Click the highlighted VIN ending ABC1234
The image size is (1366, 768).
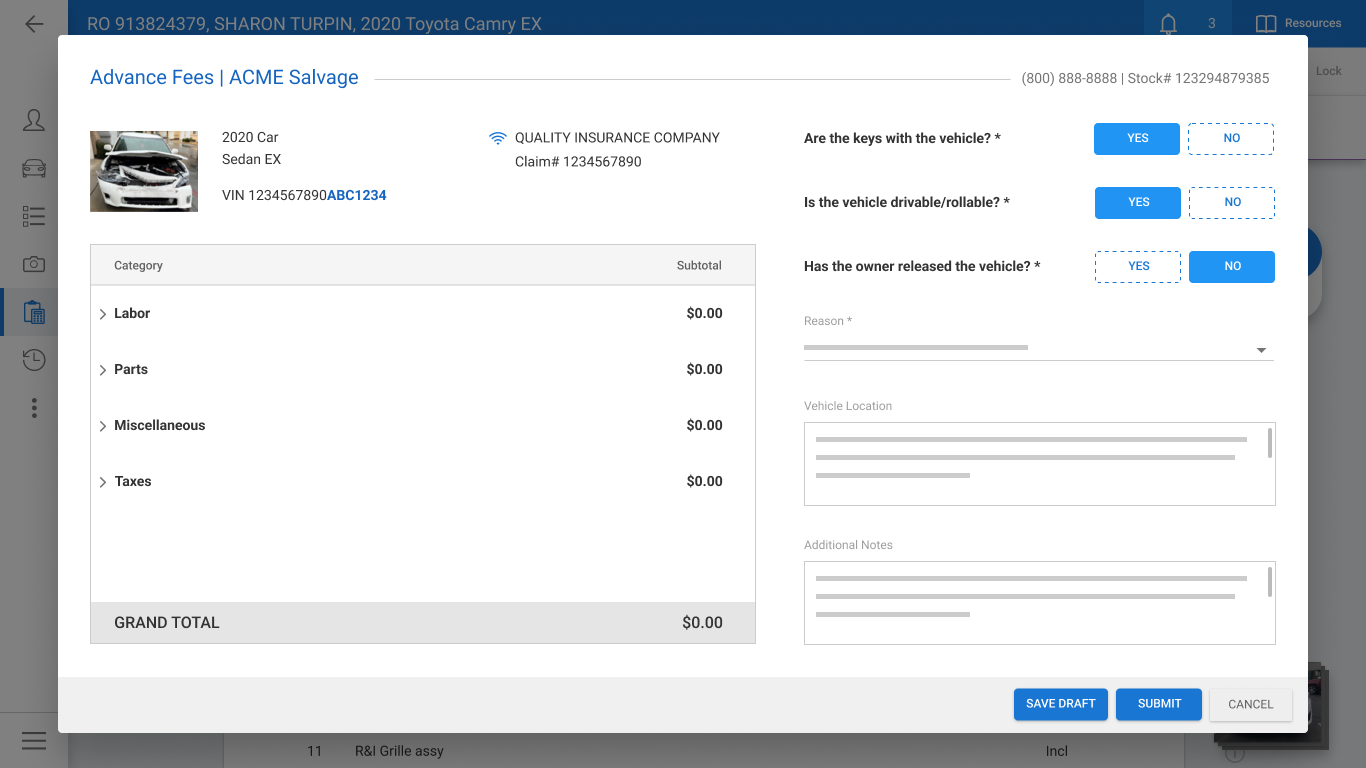(x=357, y=195)
